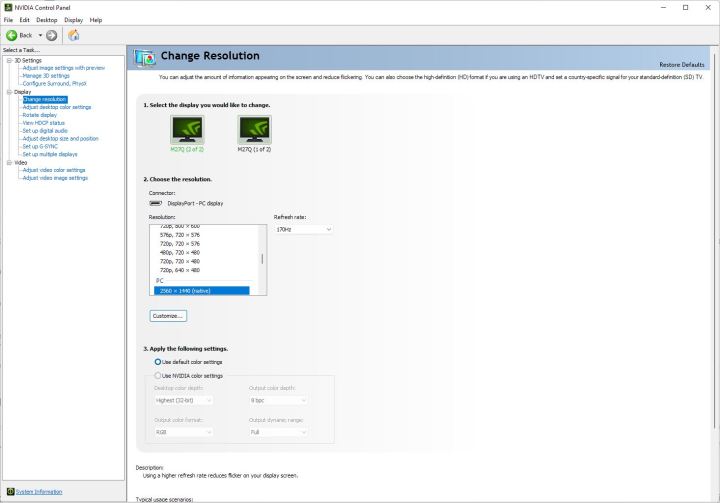Collapse the Video tree node
Screen dimensions: 720x503
tap(8, 162)
